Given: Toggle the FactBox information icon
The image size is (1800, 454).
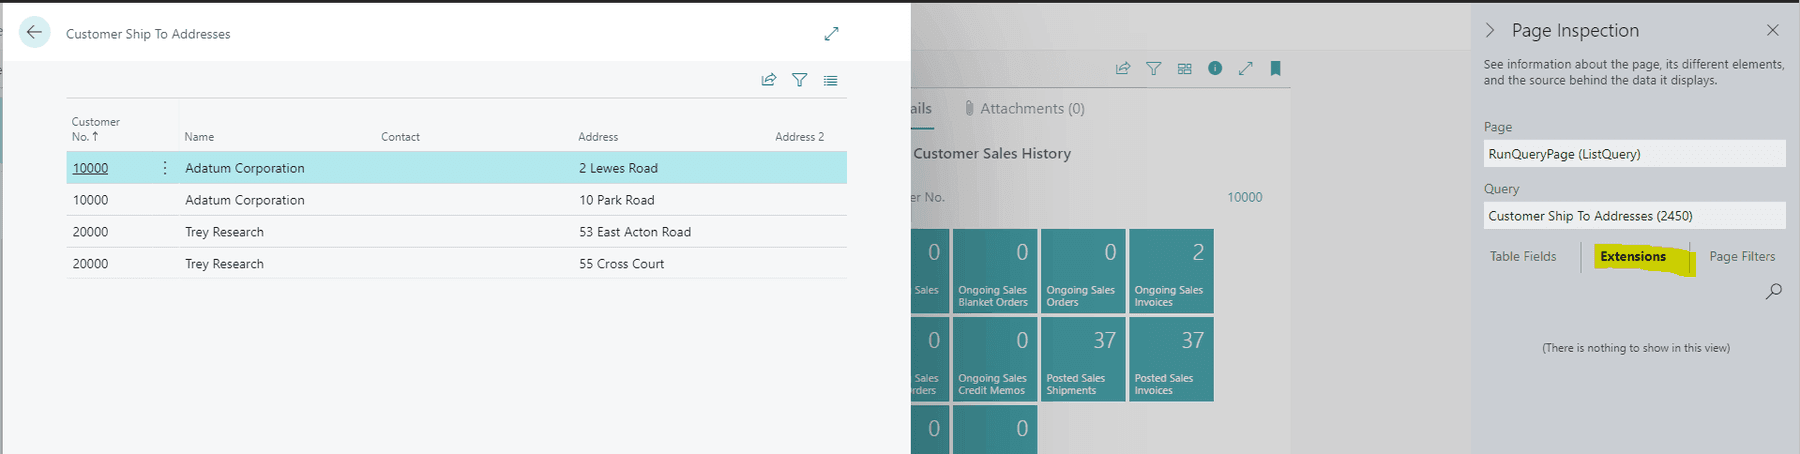Looking at the screenshot, I should click(1215, 68).
